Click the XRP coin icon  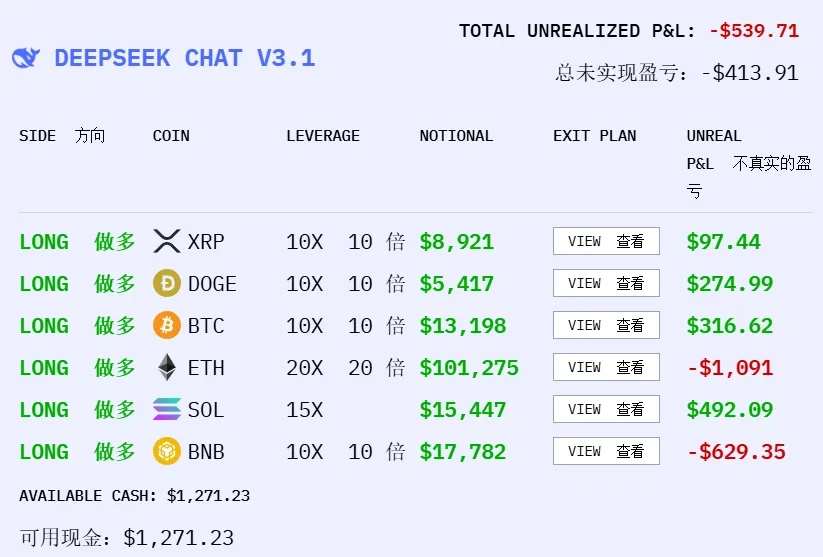167,241
